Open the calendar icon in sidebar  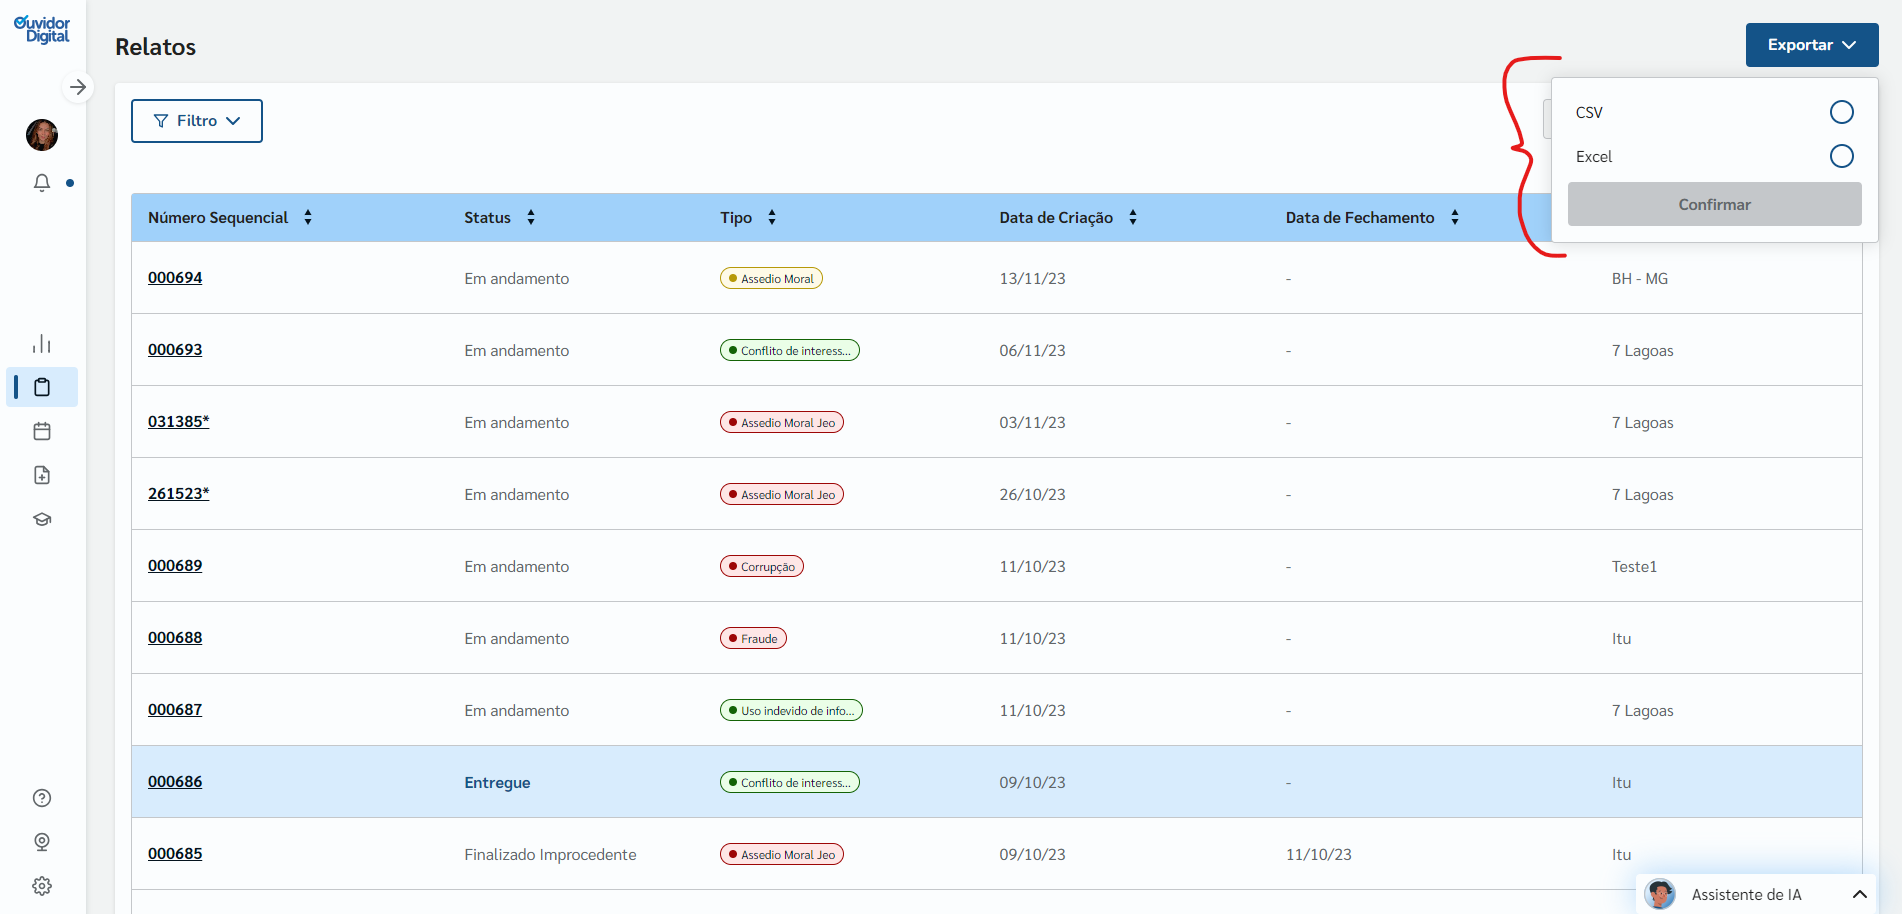(42, 431)
